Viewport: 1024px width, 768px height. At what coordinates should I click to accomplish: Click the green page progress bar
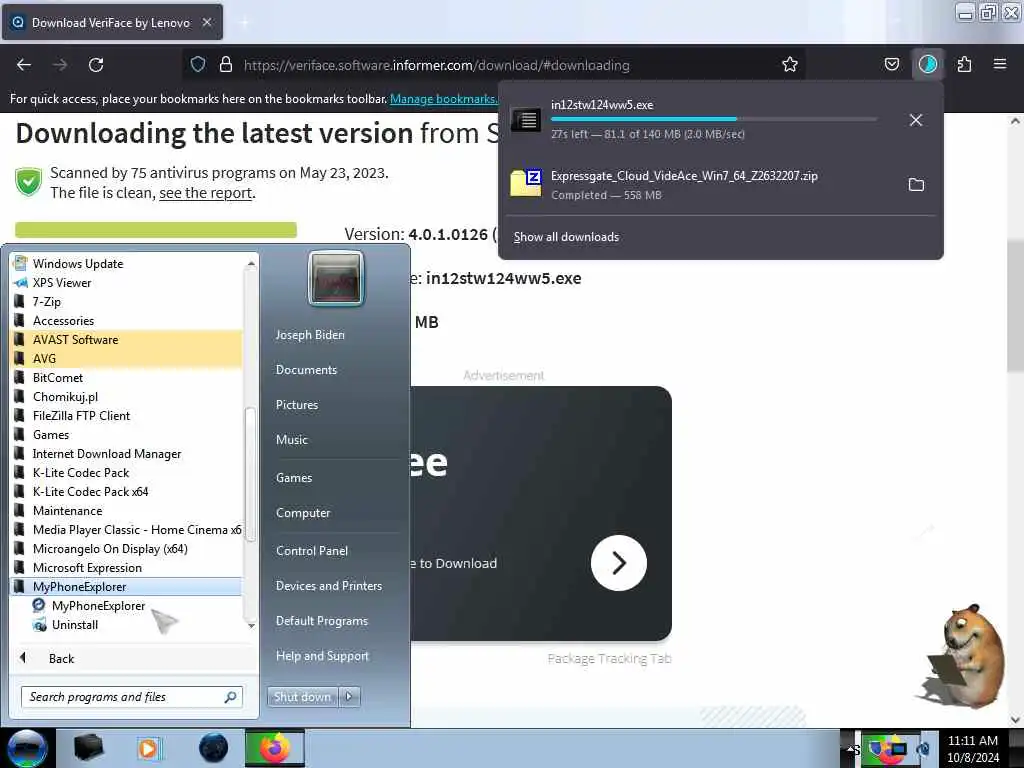click(155, 229)
